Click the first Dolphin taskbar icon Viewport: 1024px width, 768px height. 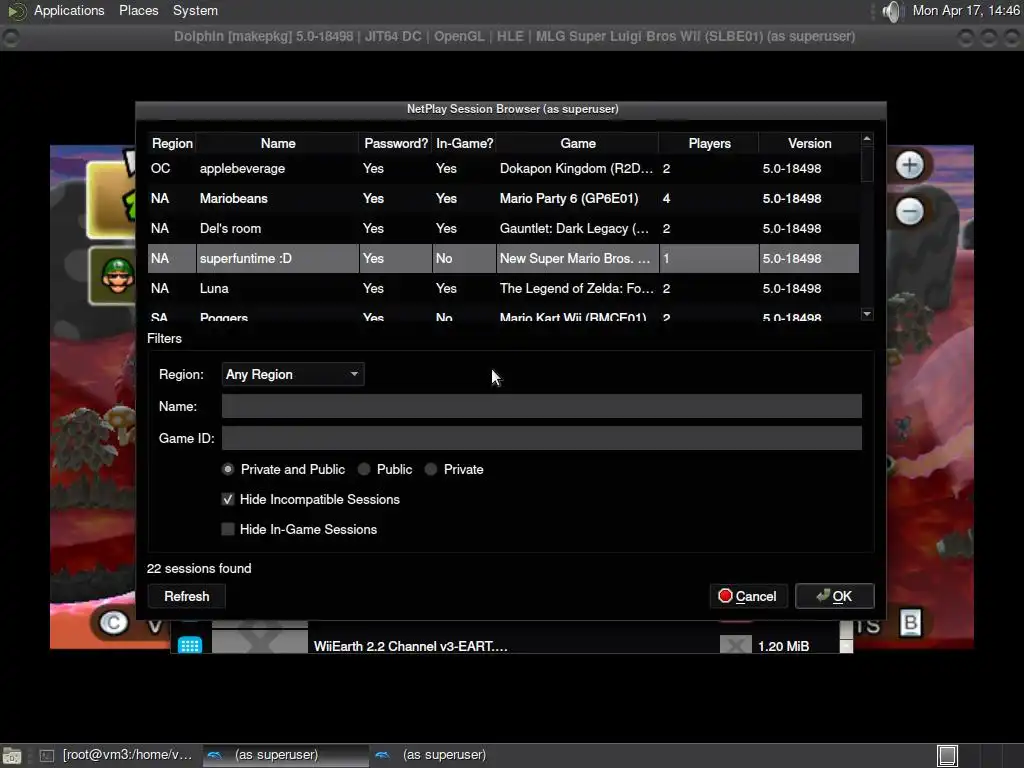tap(214, 756)
